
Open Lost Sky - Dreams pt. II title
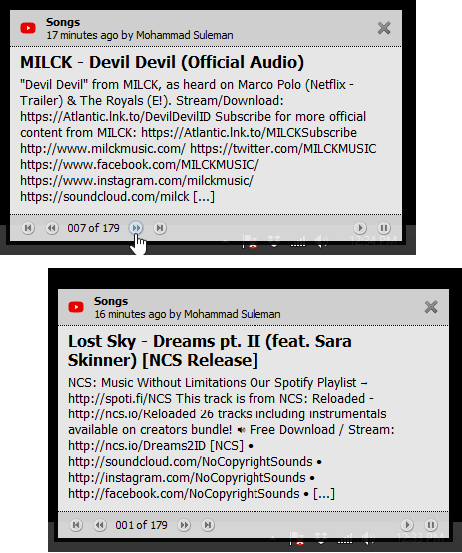tap(210, 351)
